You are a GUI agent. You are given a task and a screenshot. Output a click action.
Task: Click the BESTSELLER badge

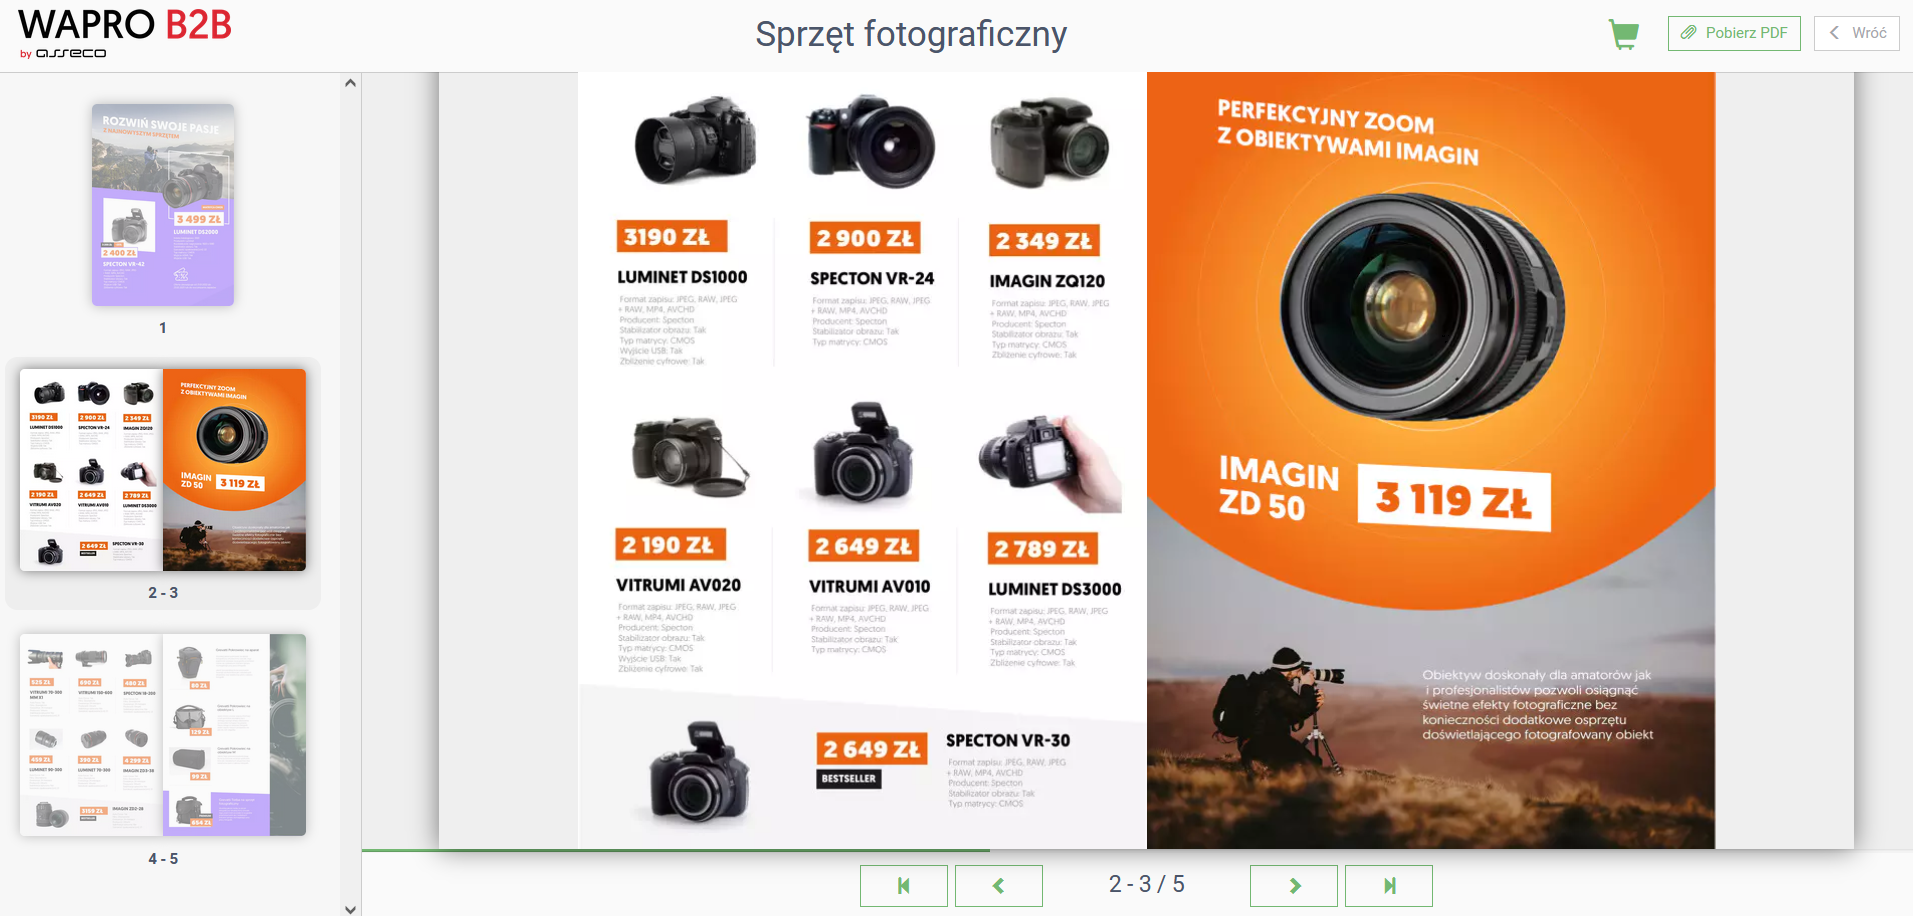click(x=849, y=779)
